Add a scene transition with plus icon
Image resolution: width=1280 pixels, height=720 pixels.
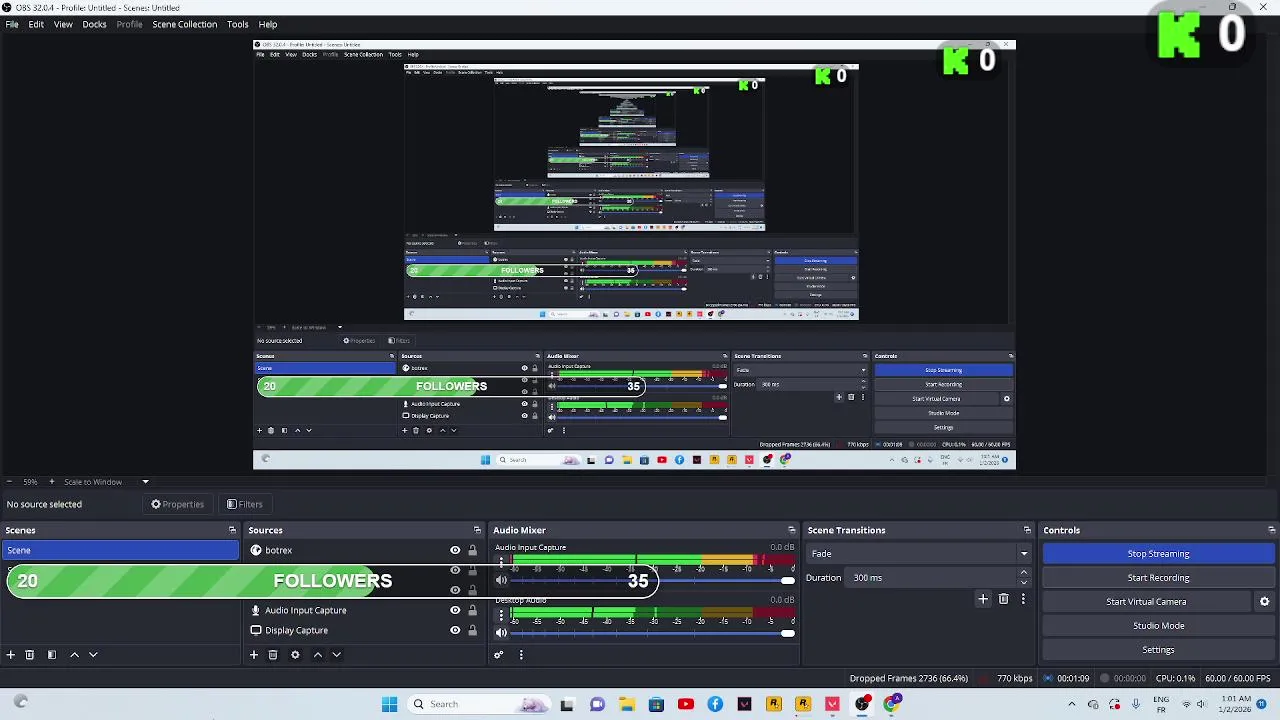tap(983, 599)
